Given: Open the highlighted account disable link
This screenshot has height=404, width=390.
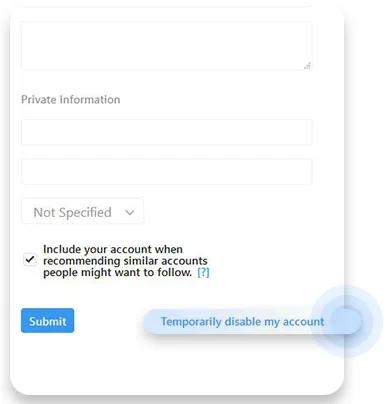Looking at the screenshot, I should pos(242,322).
